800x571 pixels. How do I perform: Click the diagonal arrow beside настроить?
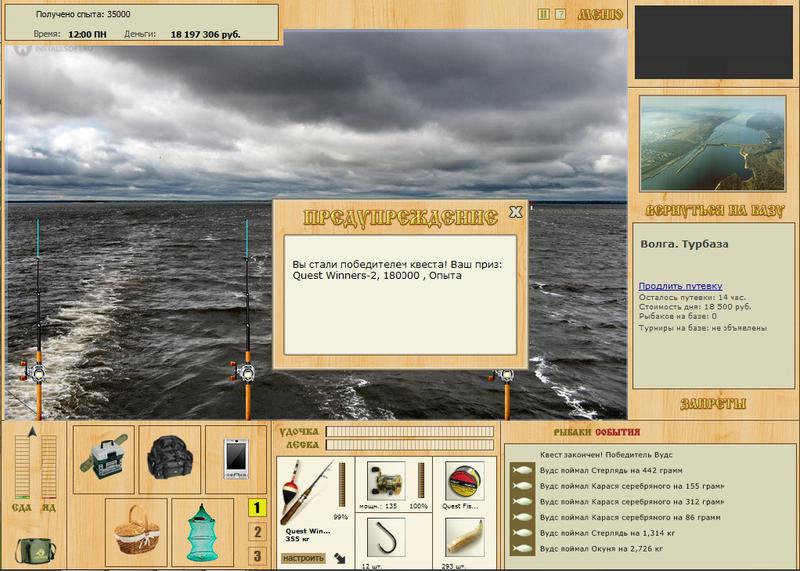pos(340,558)
